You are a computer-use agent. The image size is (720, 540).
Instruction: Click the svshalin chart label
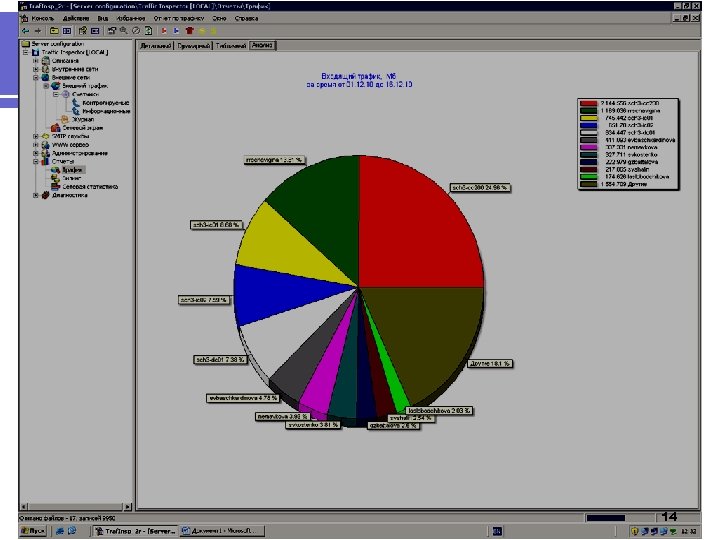[x=411, y=418]
